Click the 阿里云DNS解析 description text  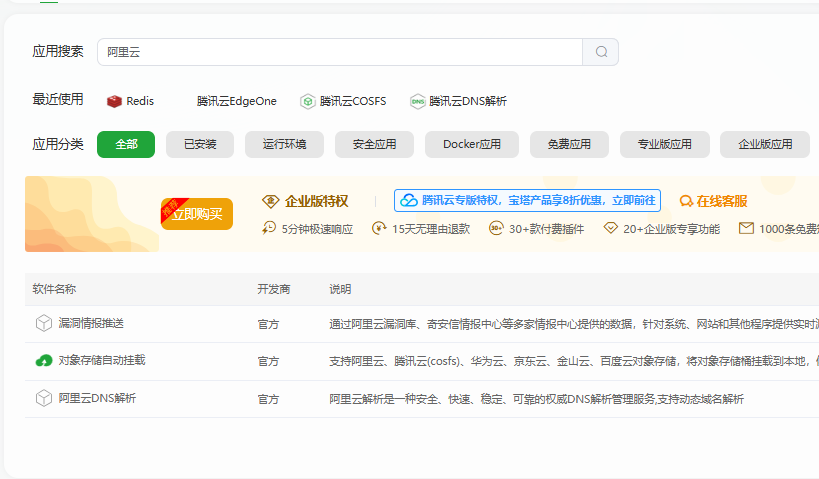(x=536, y=400)
